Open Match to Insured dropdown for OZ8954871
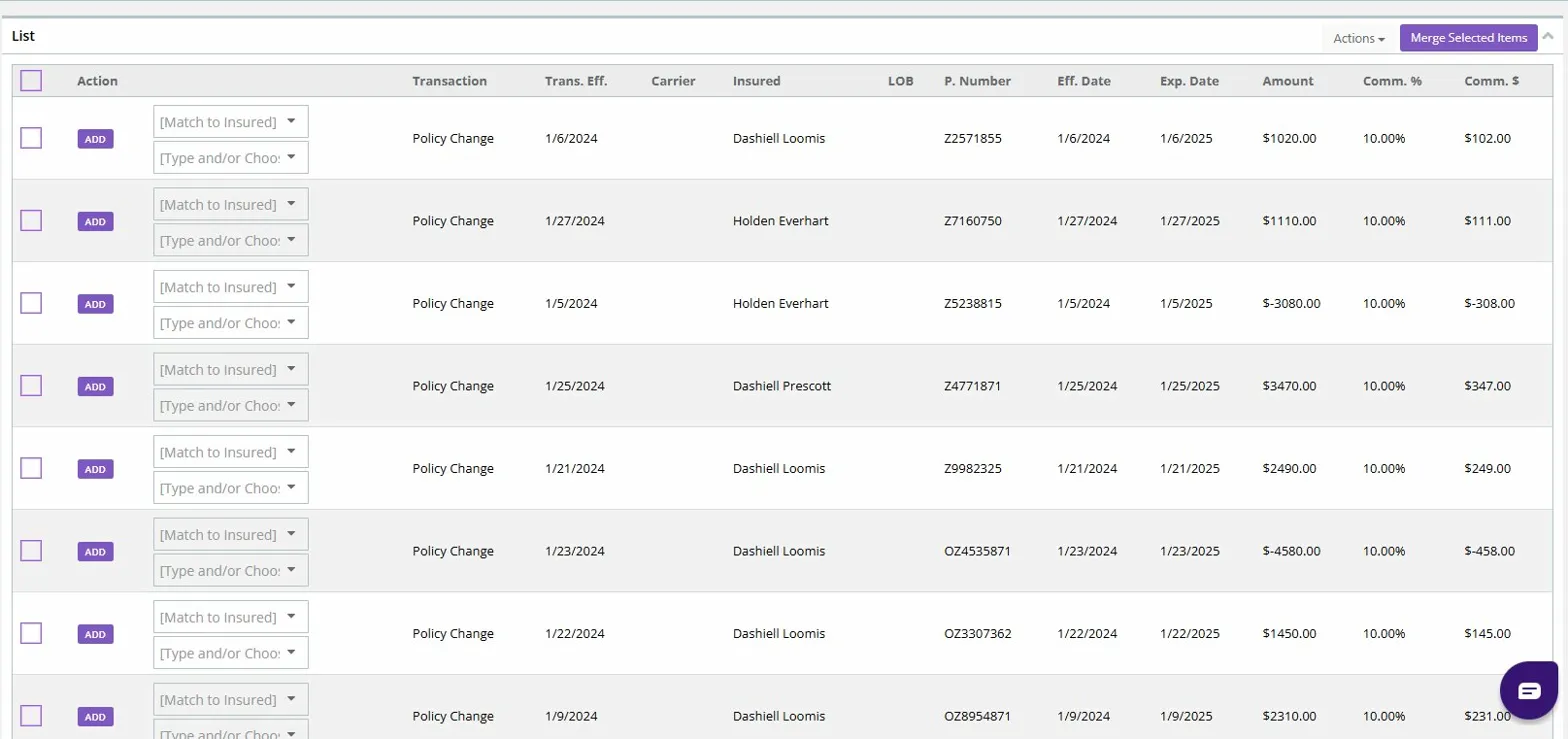The width and height of the screenshot is (1568, 739). coord(231,699)
